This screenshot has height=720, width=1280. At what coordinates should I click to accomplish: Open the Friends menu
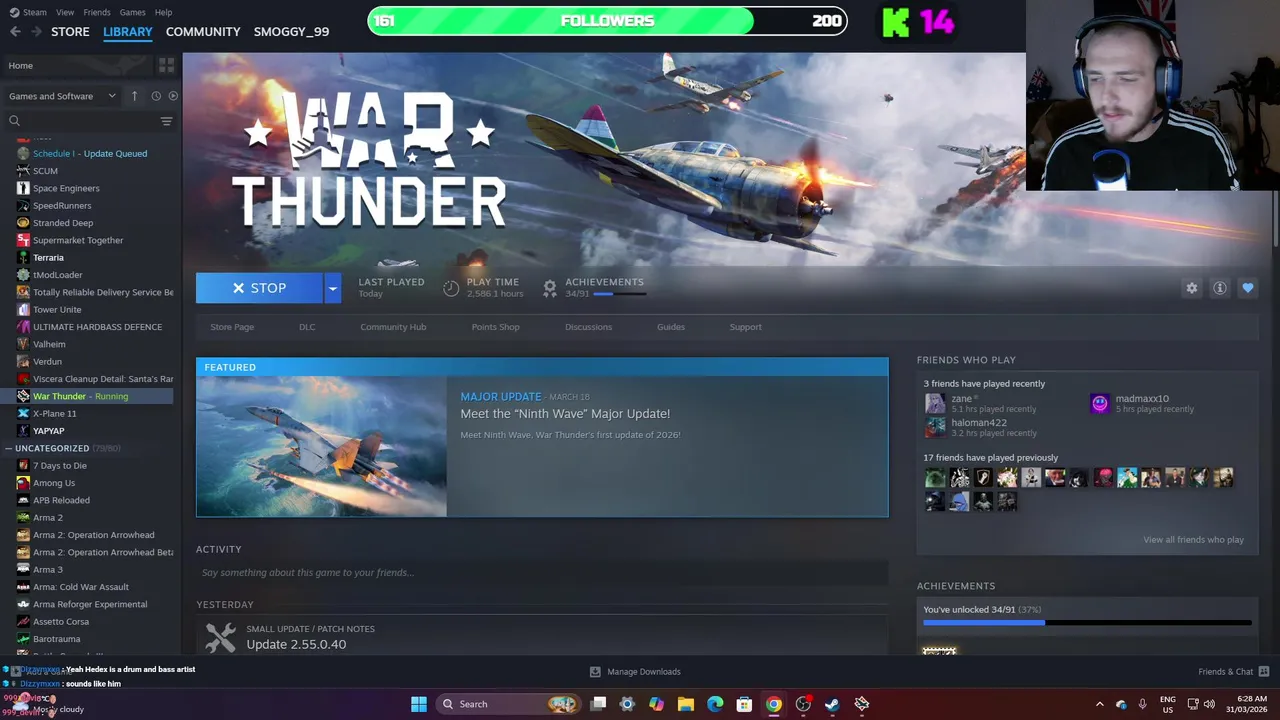pyautogui.click(x=97, y=12)
